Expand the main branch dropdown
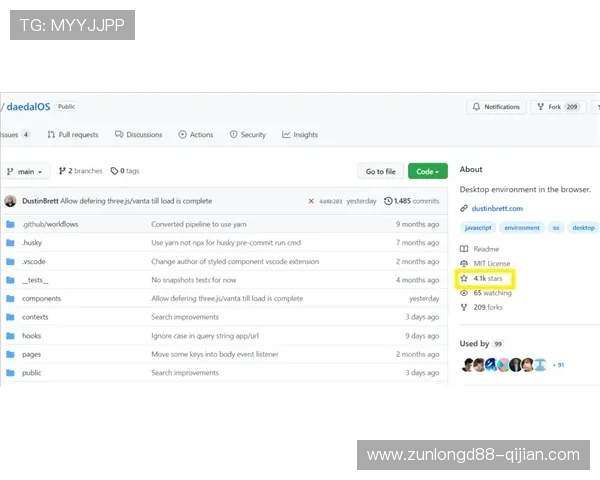The height and width of the screenshot is (480, 600). (26, 171)
